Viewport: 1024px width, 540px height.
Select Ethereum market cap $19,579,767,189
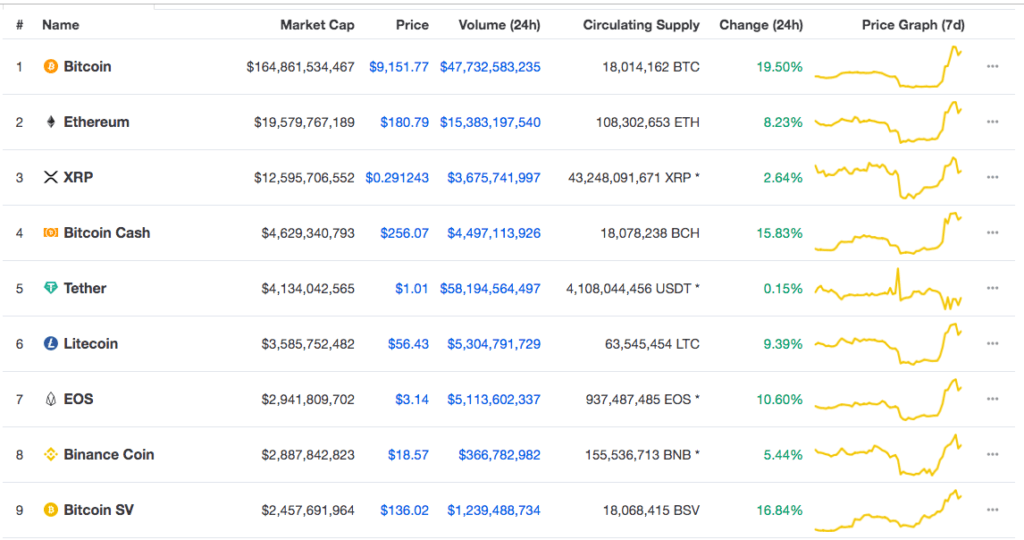click(x=304, y=122)
